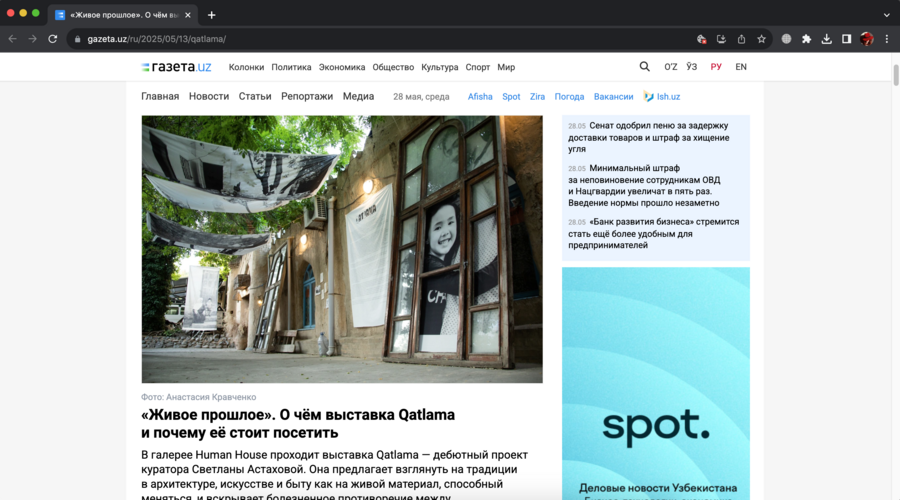Open the Экономика section

pyautogui.click(x=342, y=67)
